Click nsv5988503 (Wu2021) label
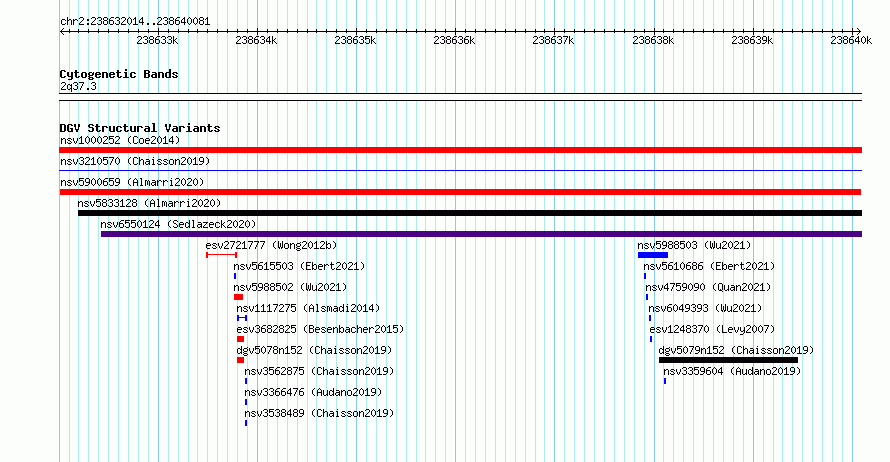Viewport: 890px width, 462px height. click(x=694, y=245)
